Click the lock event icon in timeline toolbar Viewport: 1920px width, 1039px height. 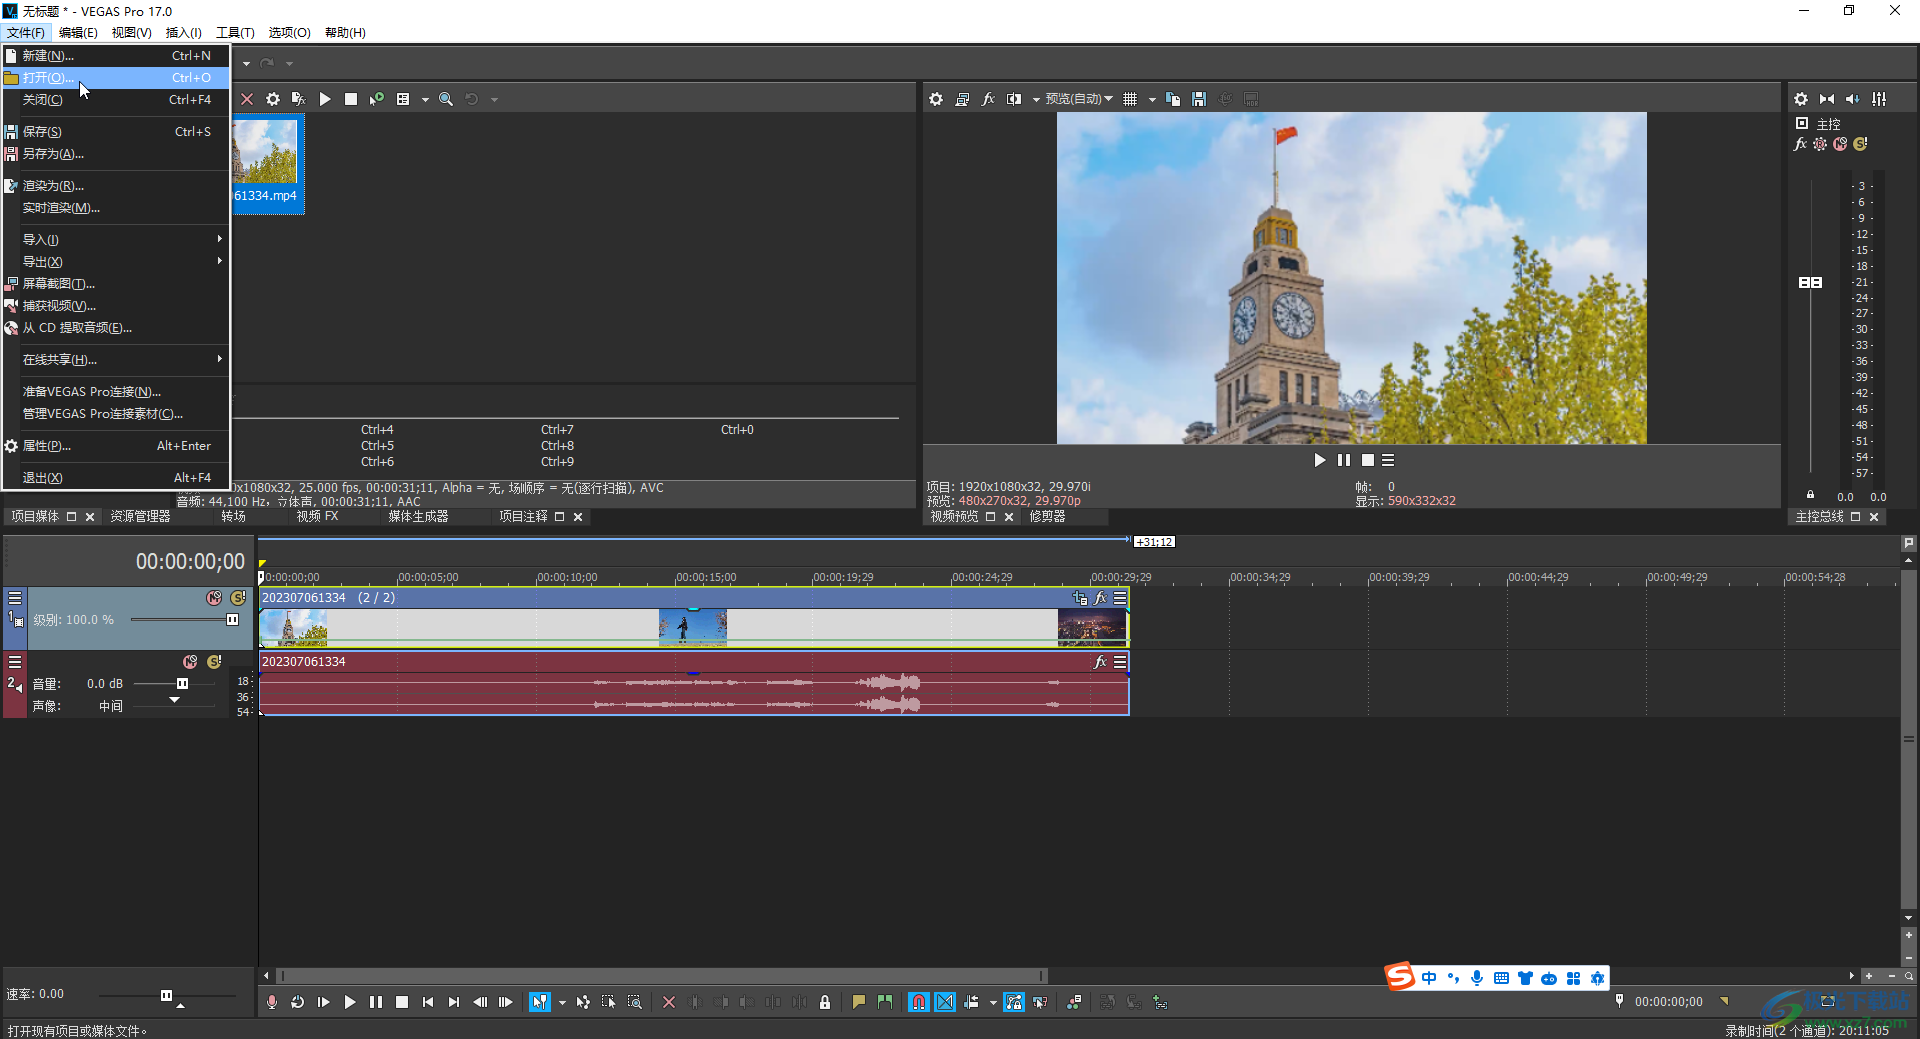[x=825, y=1002]
